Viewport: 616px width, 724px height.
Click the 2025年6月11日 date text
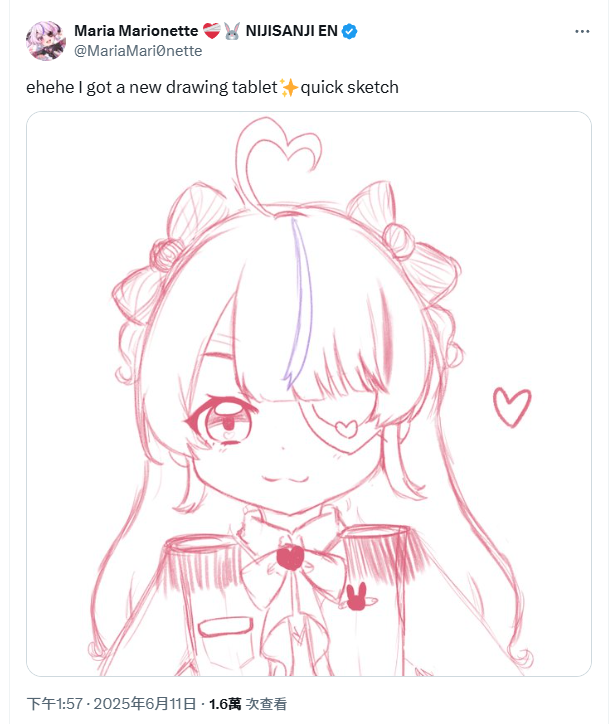tap(145, 704)
